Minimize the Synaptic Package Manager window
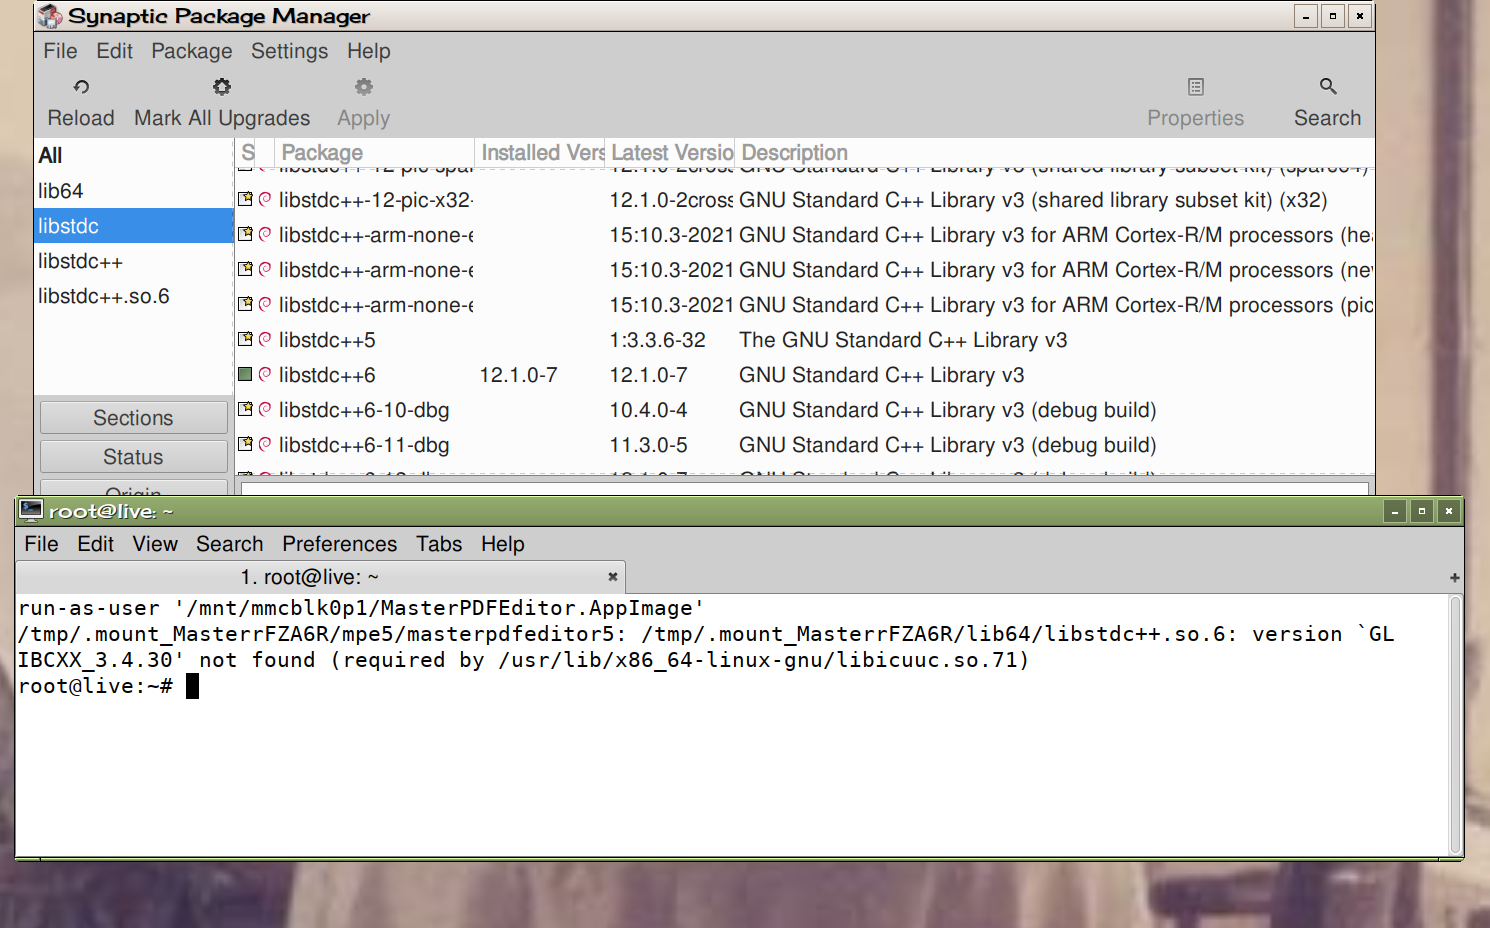Image resolution: width=1490 pixels, height=928 pixels. coord(1306,16)
